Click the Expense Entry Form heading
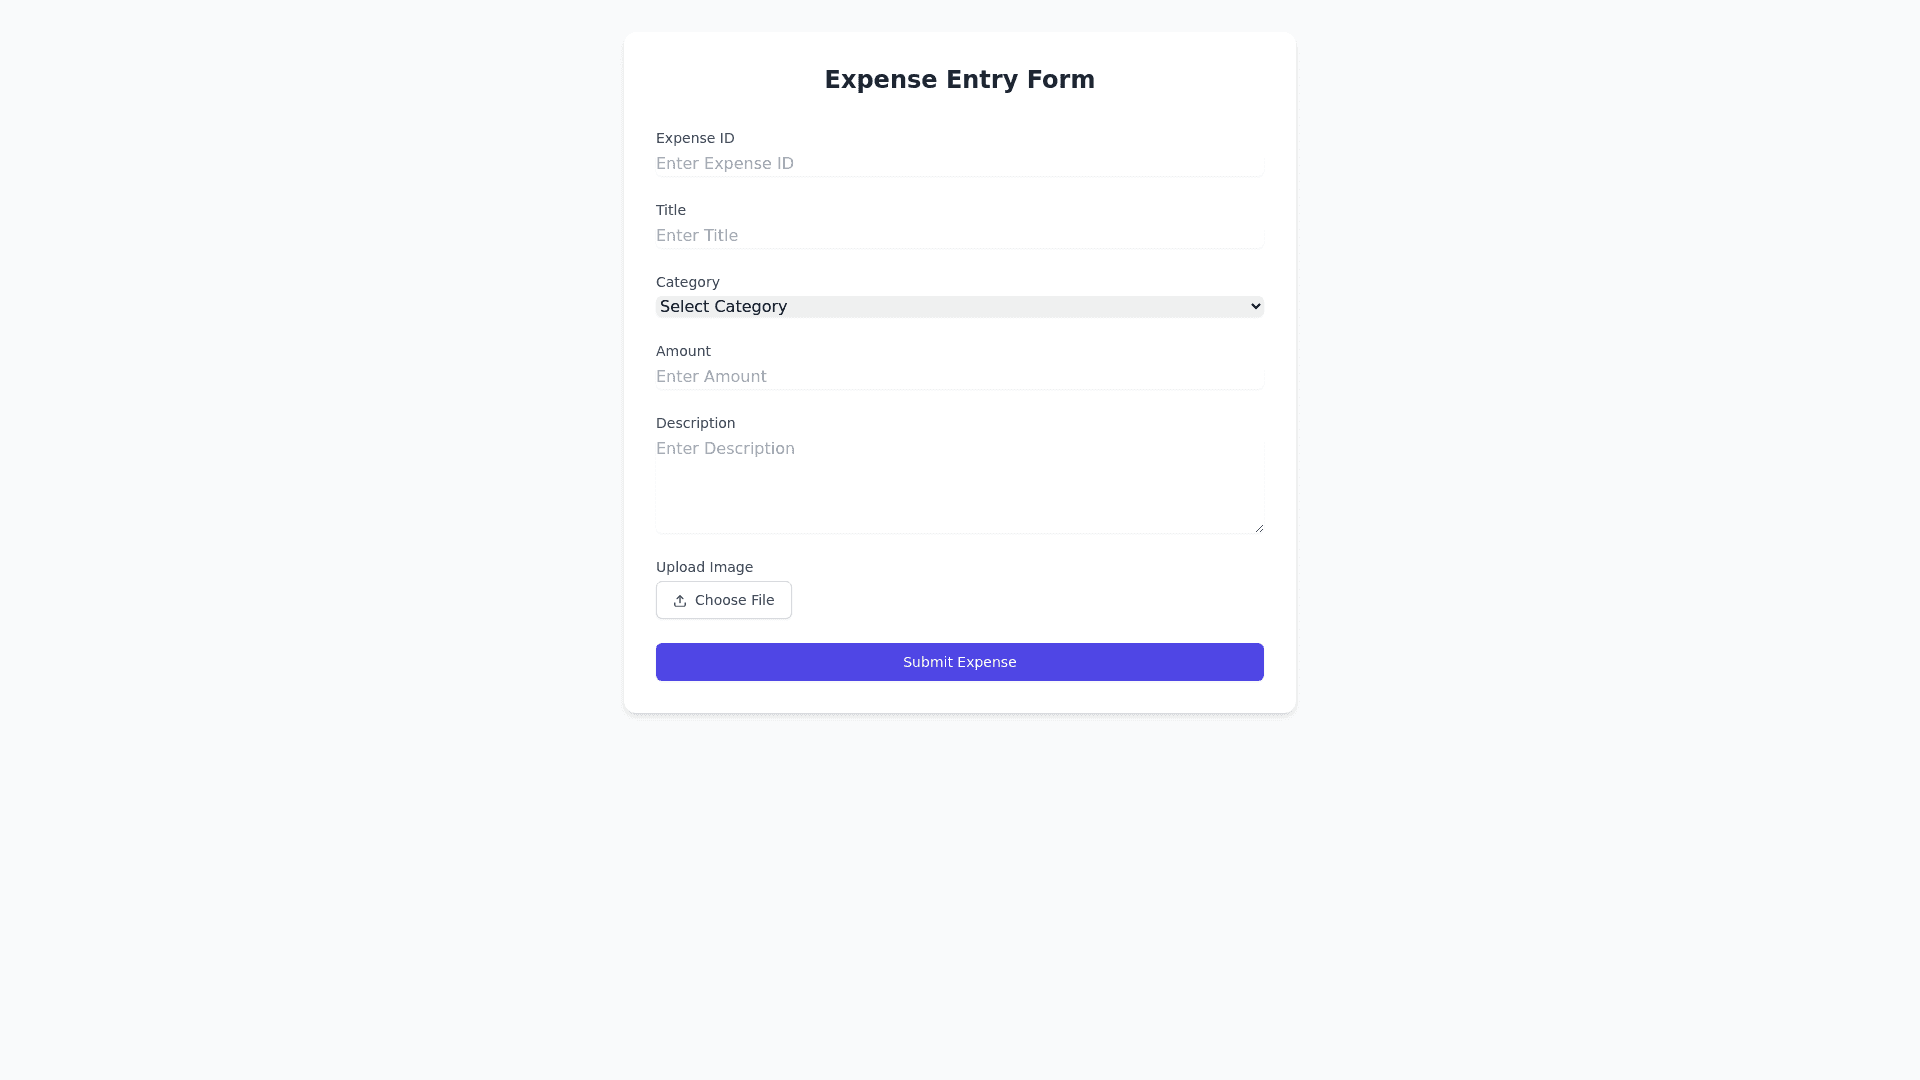 tap(960, 80)
